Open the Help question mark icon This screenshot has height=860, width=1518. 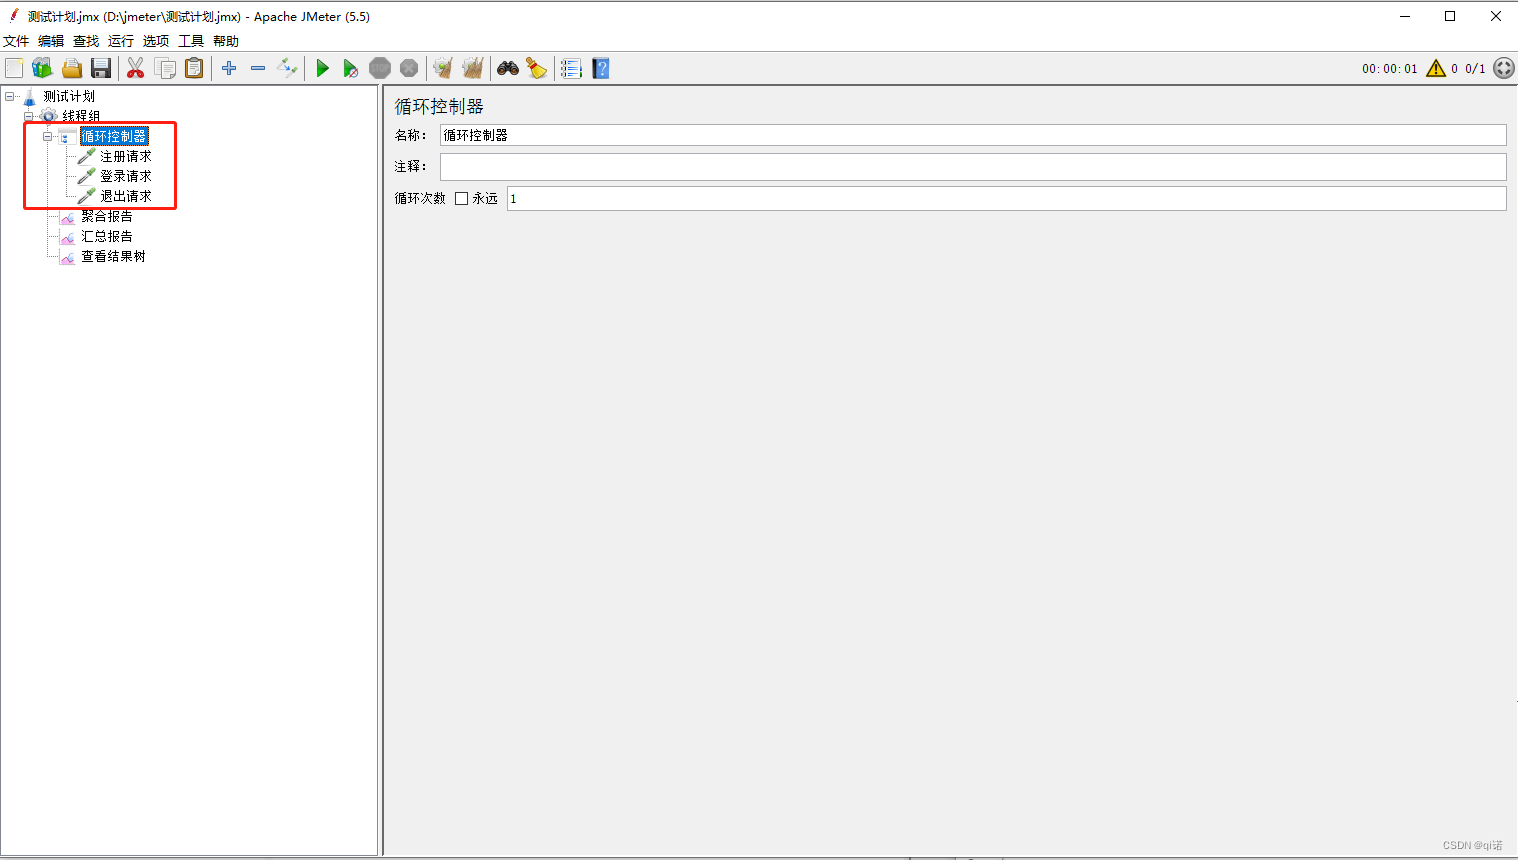point(601,68)
